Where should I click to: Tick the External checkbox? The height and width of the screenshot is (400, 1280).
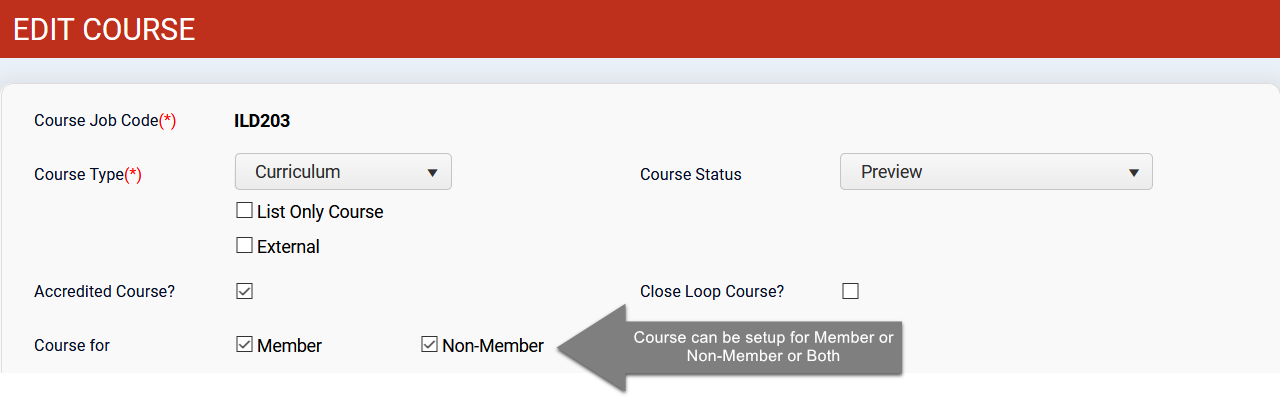click(244, 245)
